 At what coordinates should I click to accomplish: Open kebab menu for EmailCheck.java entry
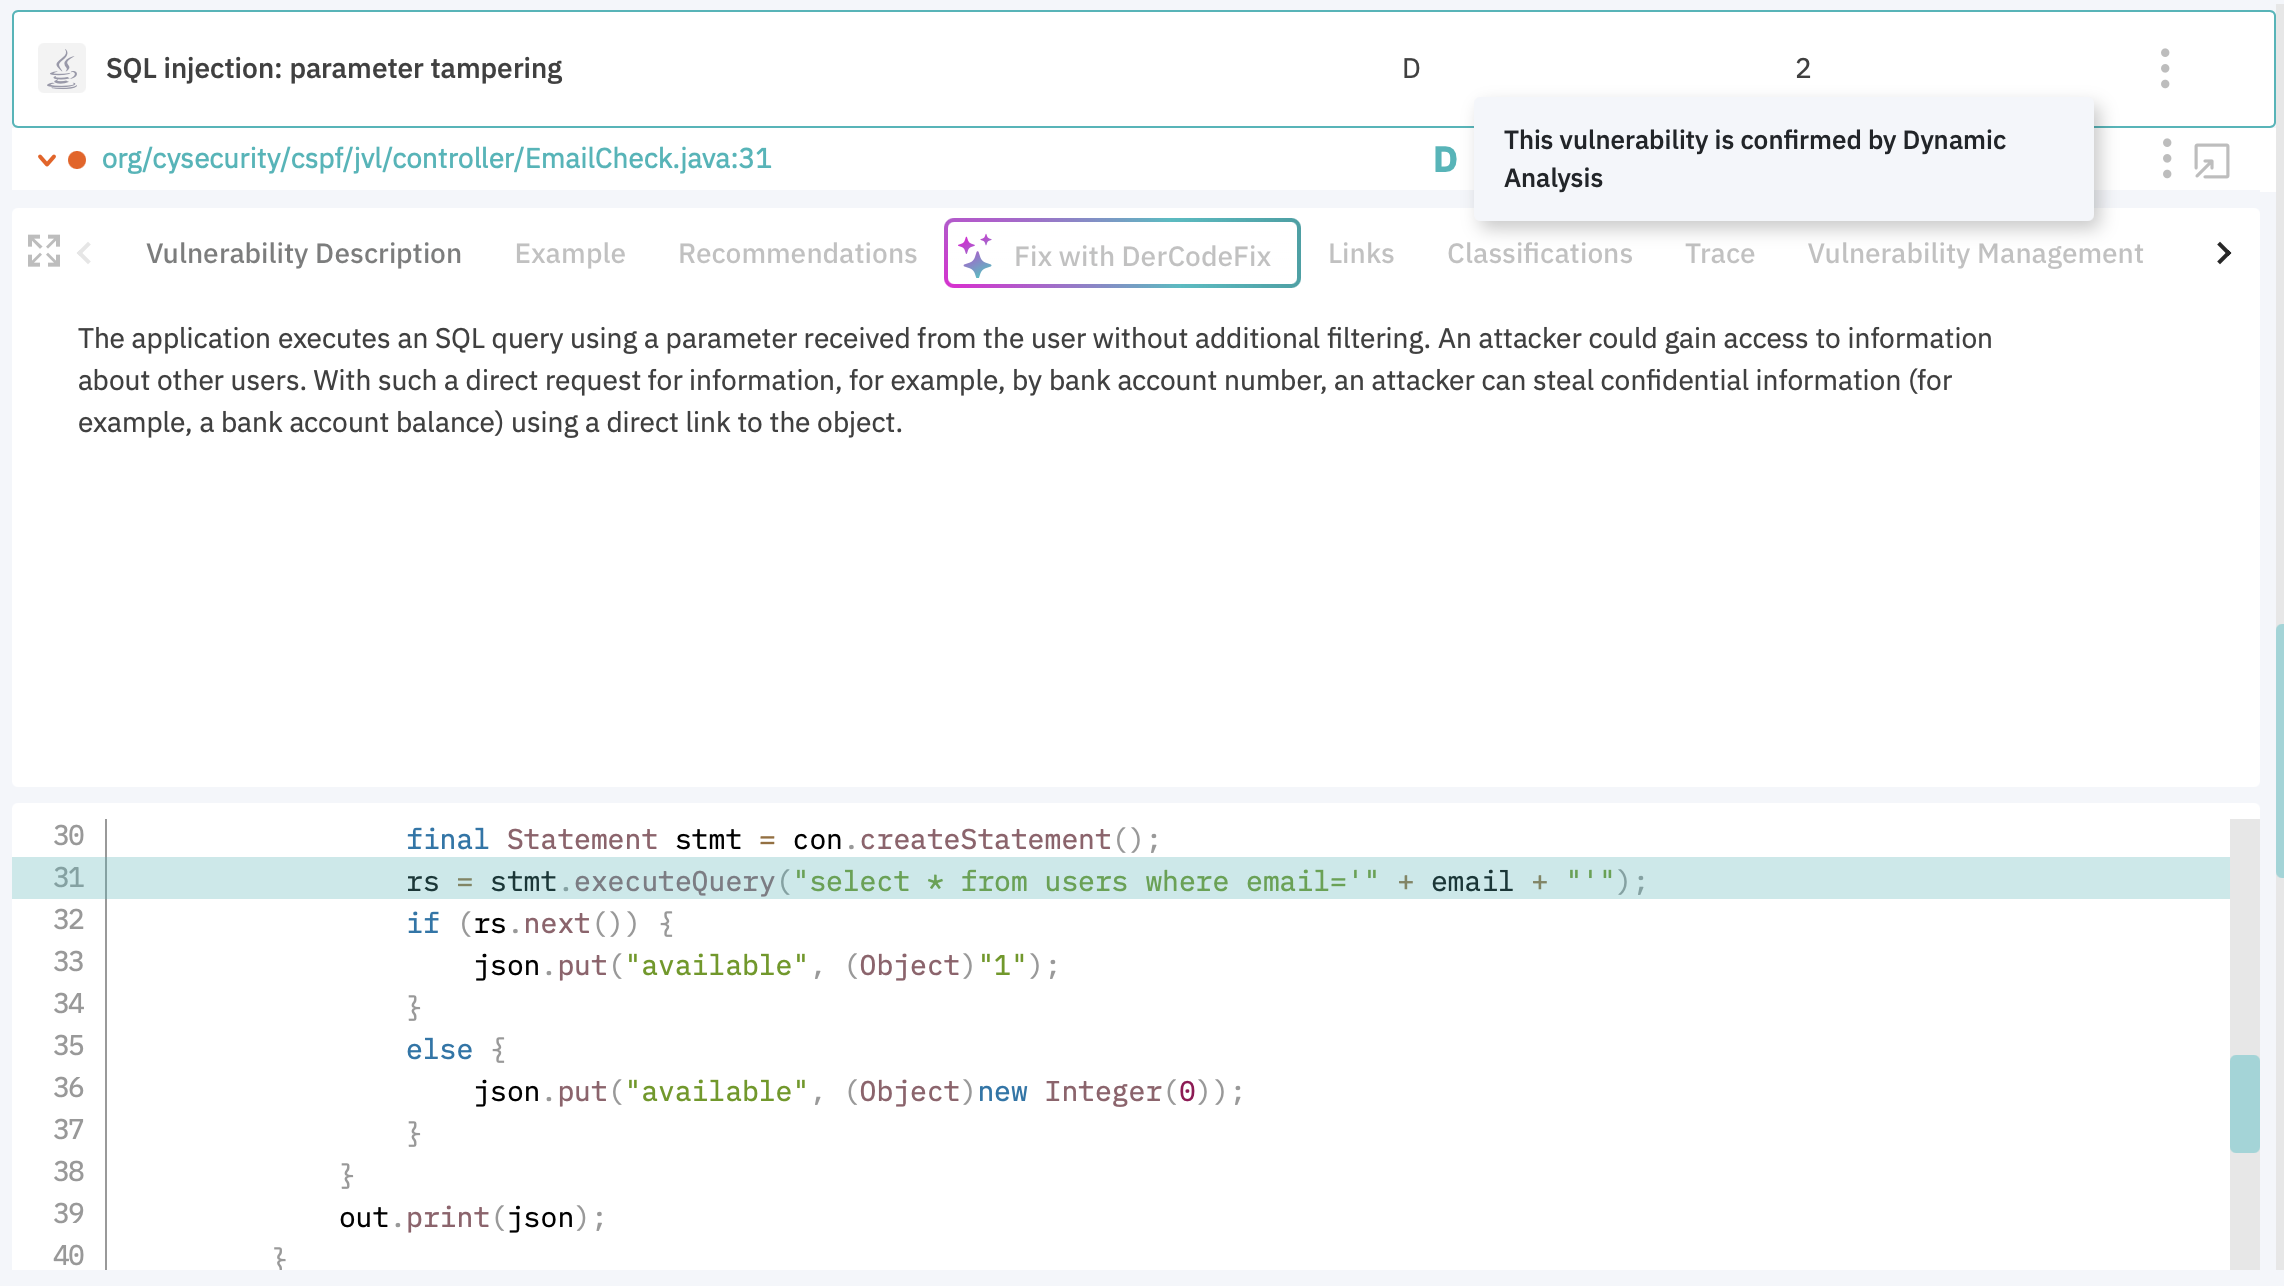click(x=2167, y=159)
